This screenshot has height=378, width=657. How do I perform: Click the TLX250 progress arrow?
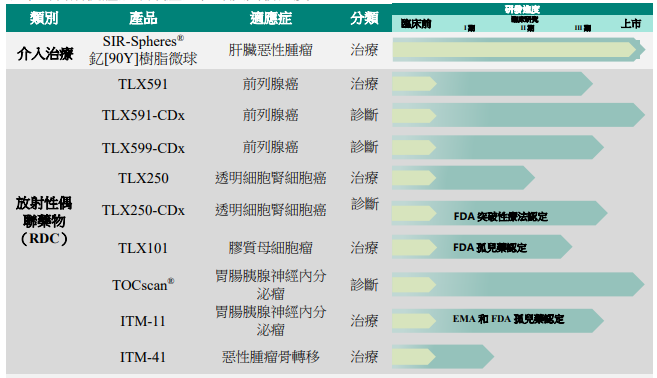[463, 178]
